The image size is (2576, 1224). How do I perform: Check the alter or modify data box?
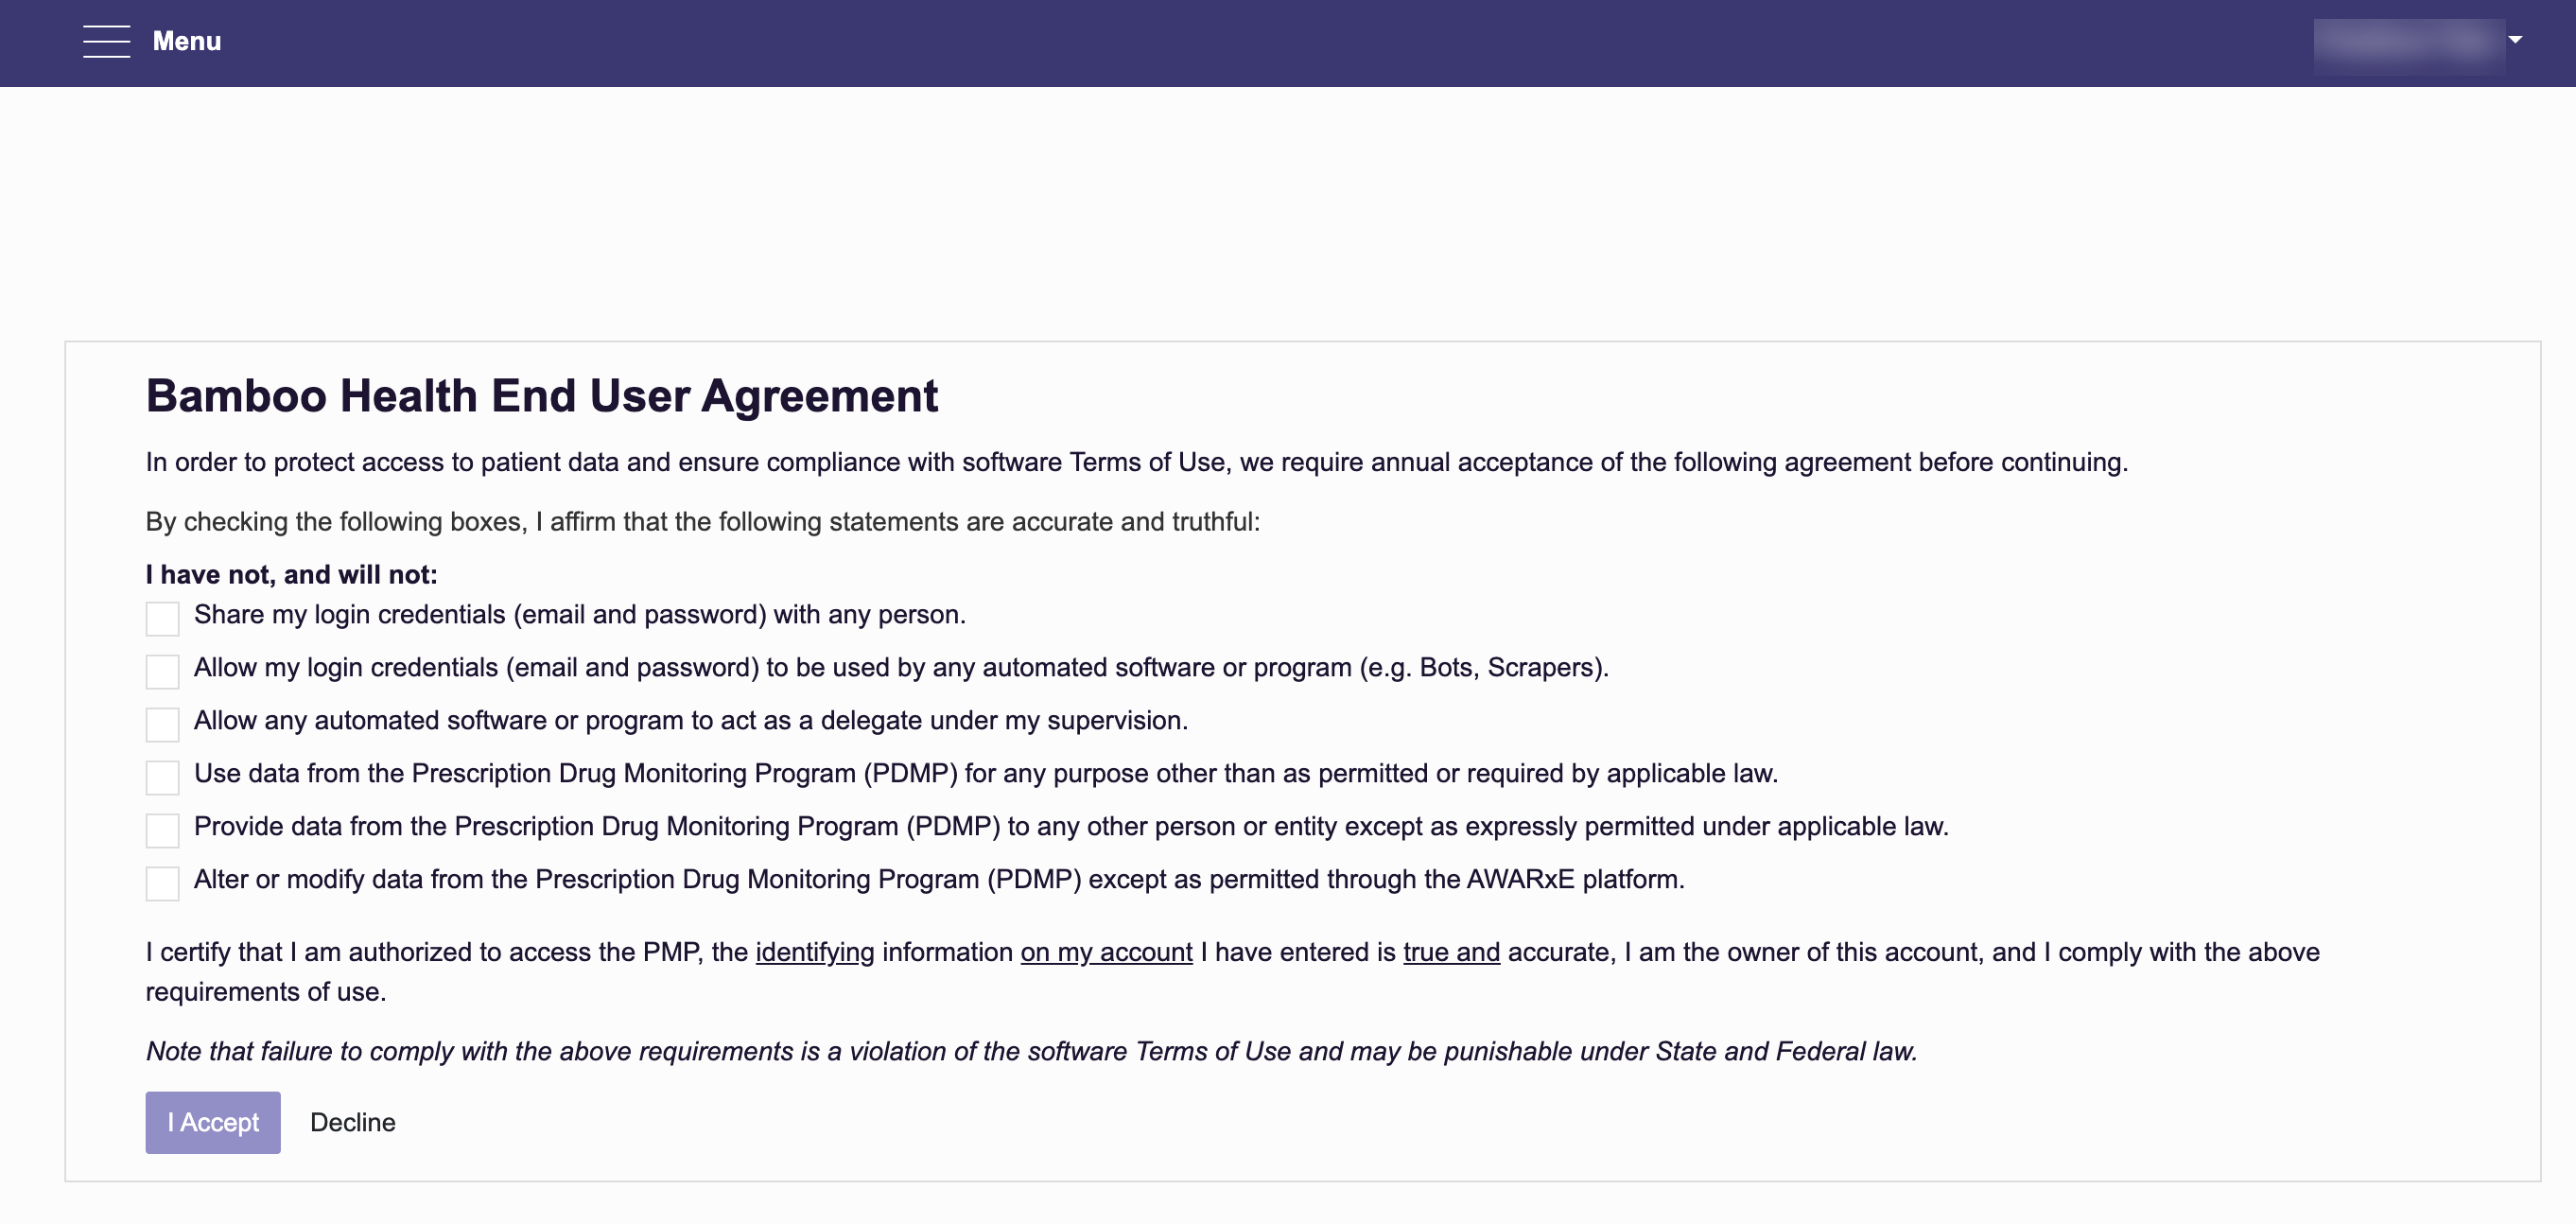point(162,883)
